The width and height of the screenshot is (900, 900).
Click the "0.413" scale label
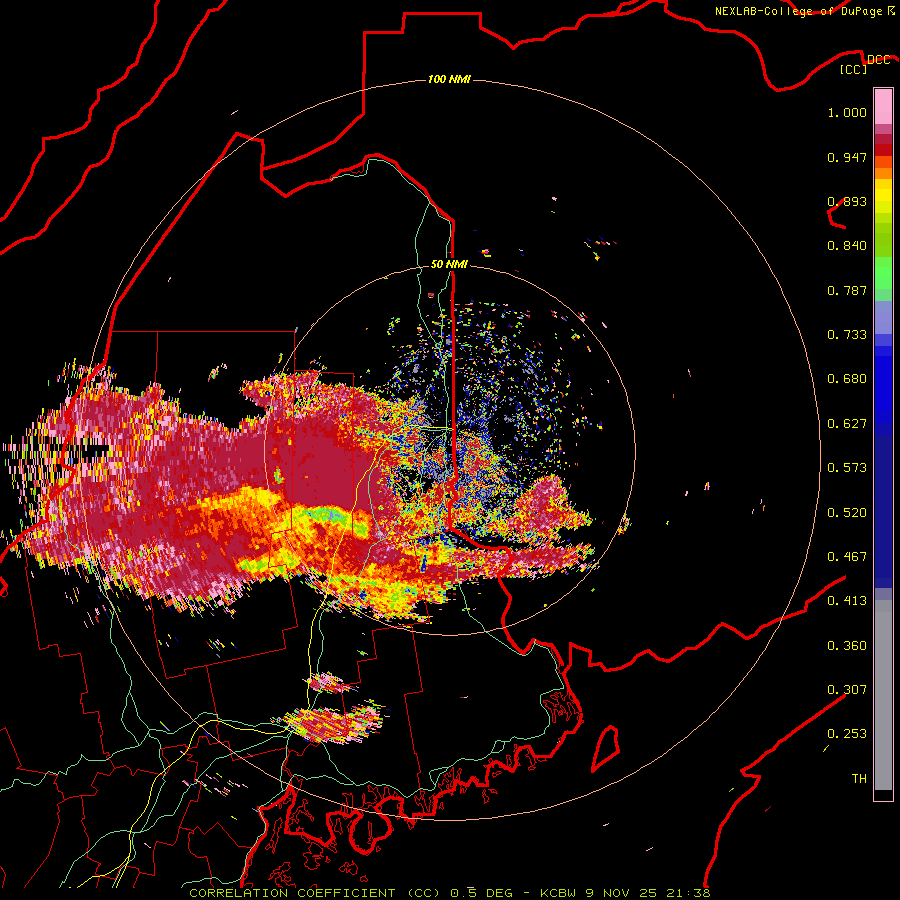[x=847, y=601]
